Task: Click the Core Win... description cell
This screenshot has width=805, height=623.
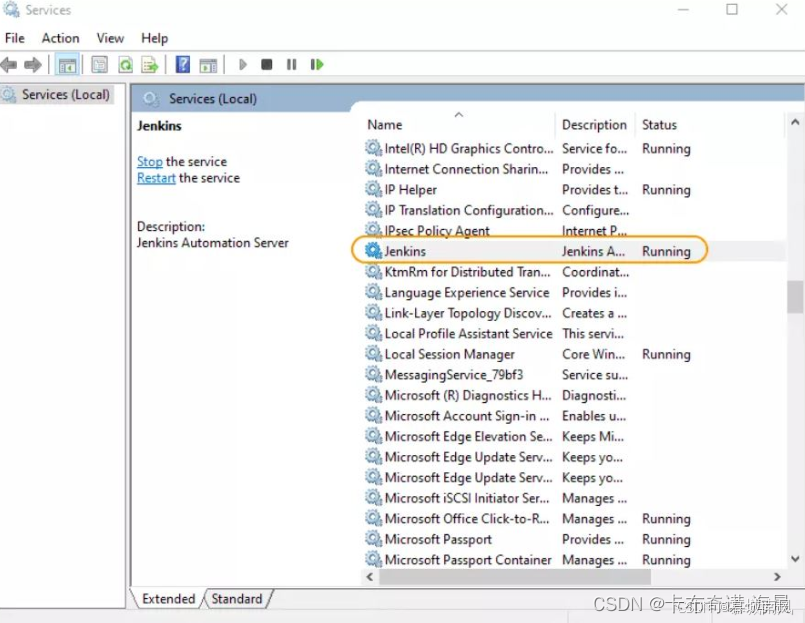Action: (x=593, y=354)
